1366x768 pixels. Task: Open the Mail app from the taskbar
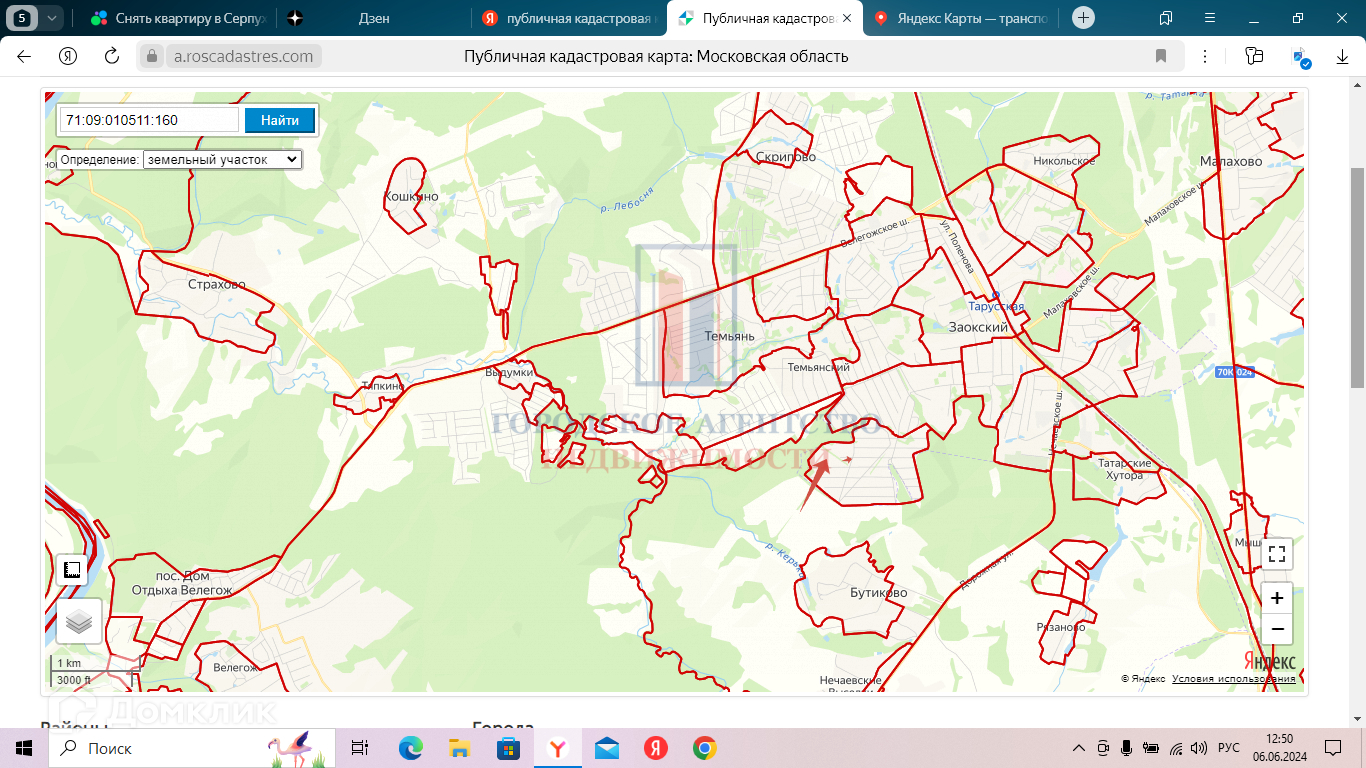coord(607,748)
